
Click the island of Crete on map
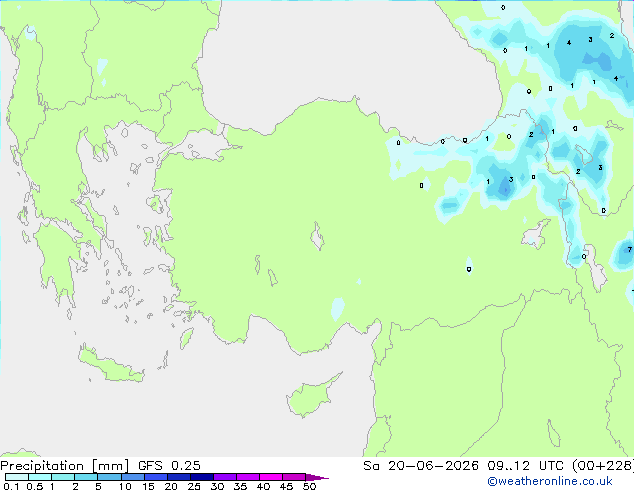point(110,364)
